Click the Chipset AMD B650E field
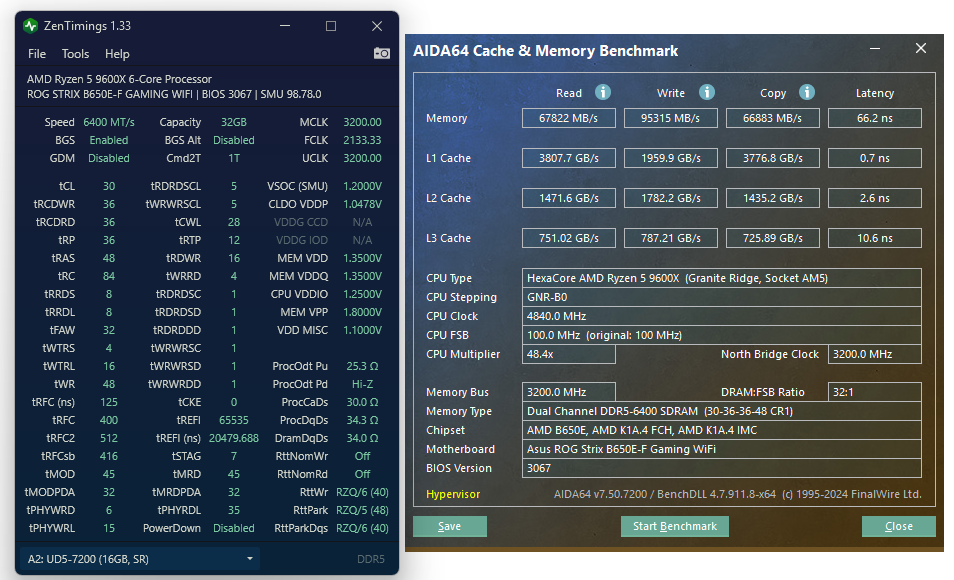 [722, 430]
